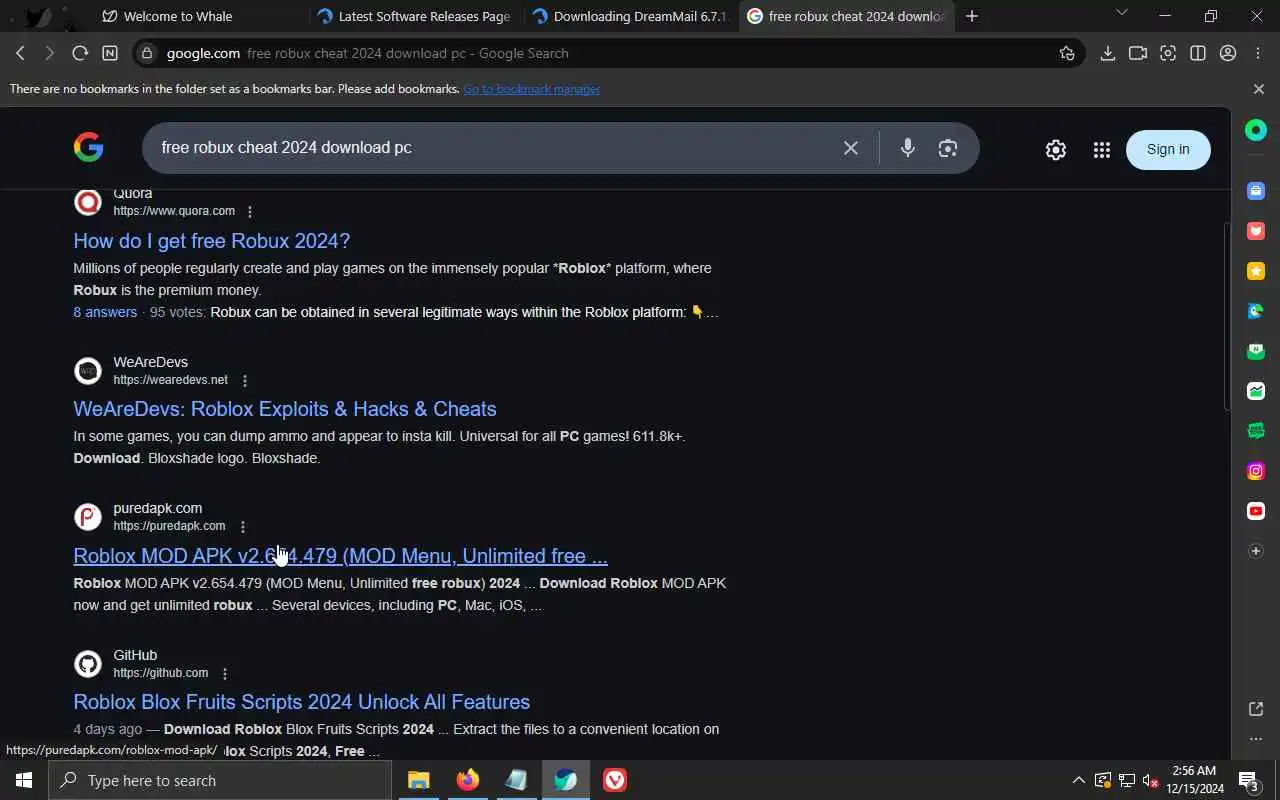The image size is (1280, 800).
Task: Open the Naver home button
Action: (110, 53)
